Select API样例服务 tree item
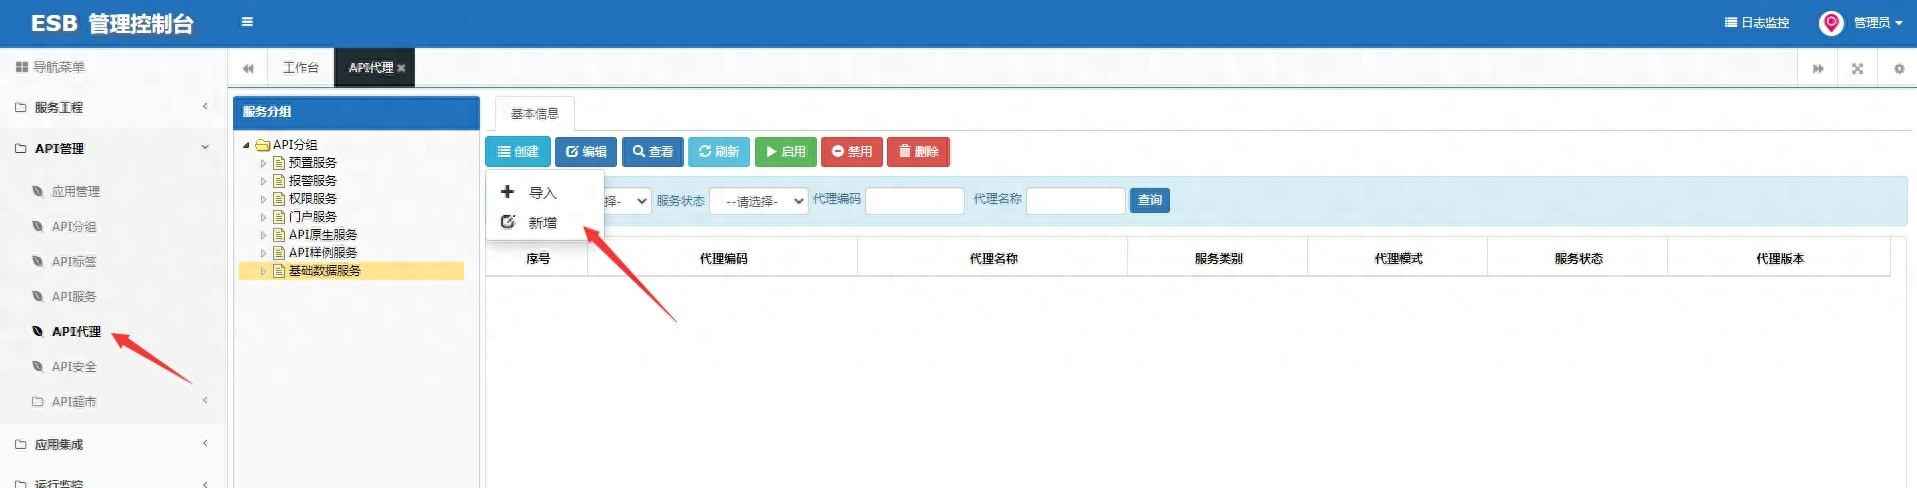This screenshot has width=1917, height=488. [x=322, y=253]
